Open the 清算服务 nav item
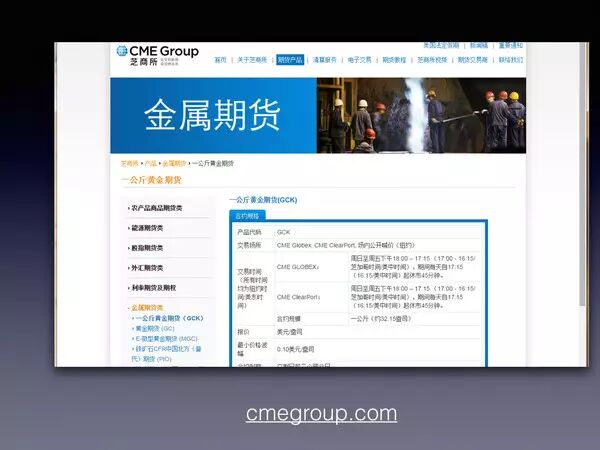Screen dimensions: 600x450 tap(324, 60)
